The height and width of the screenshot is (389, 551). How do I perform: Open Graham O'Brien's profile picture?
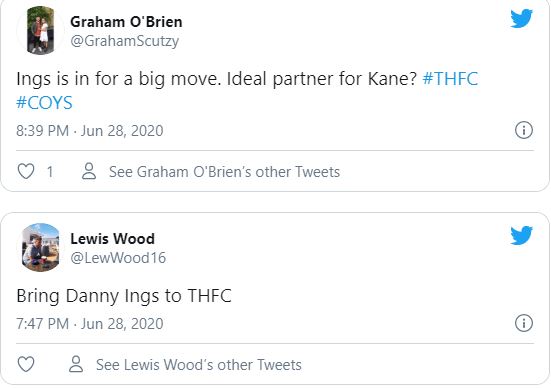click(x=40, y=31)
